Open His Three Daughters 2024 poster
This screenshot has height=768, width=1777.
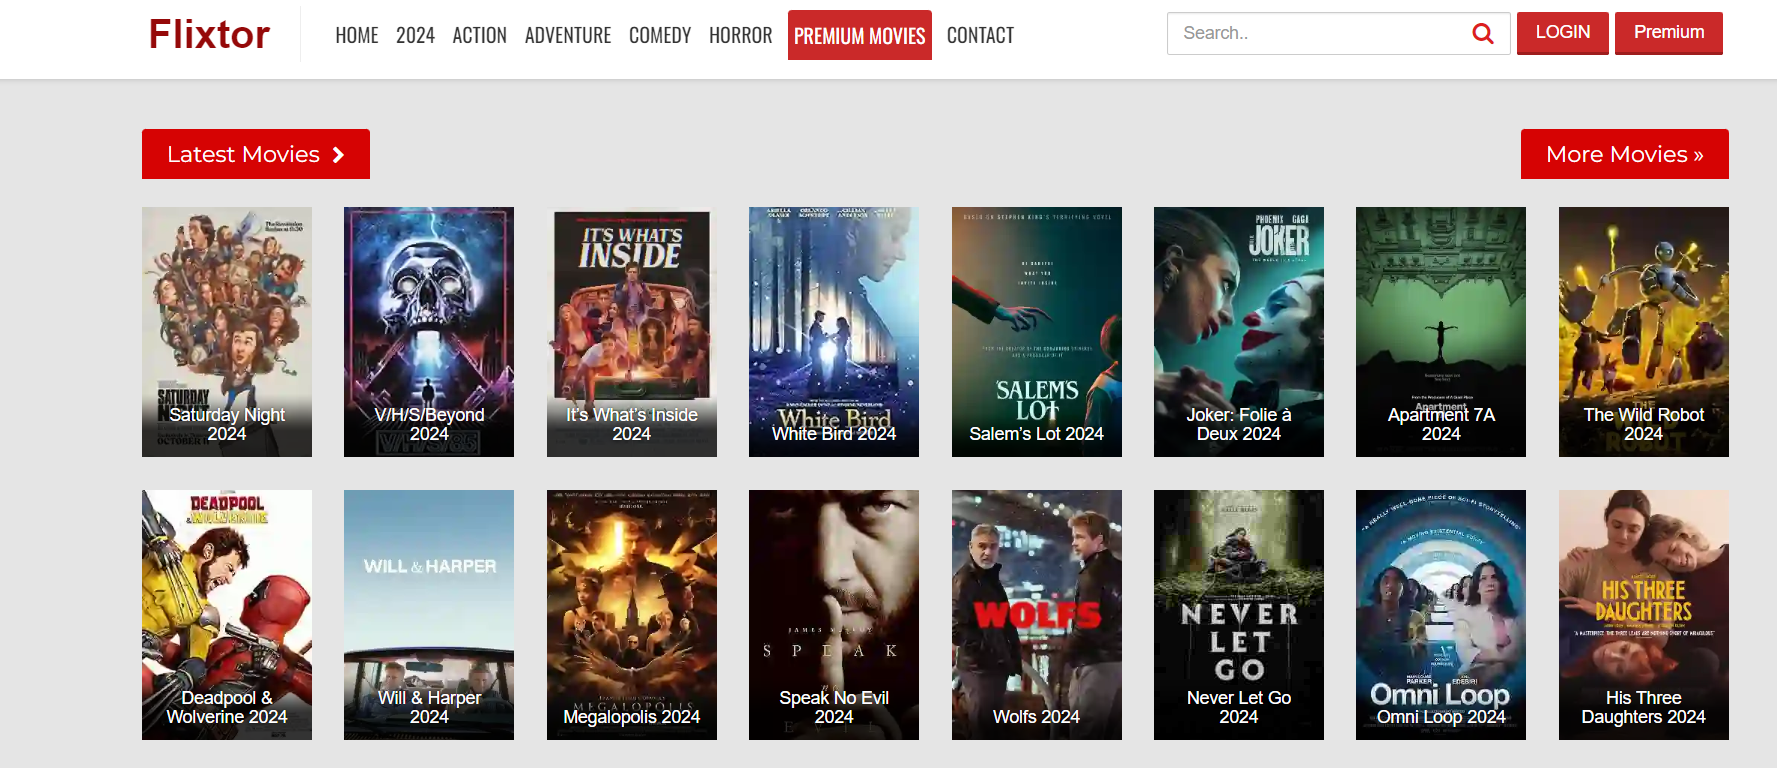point(1644,615)
